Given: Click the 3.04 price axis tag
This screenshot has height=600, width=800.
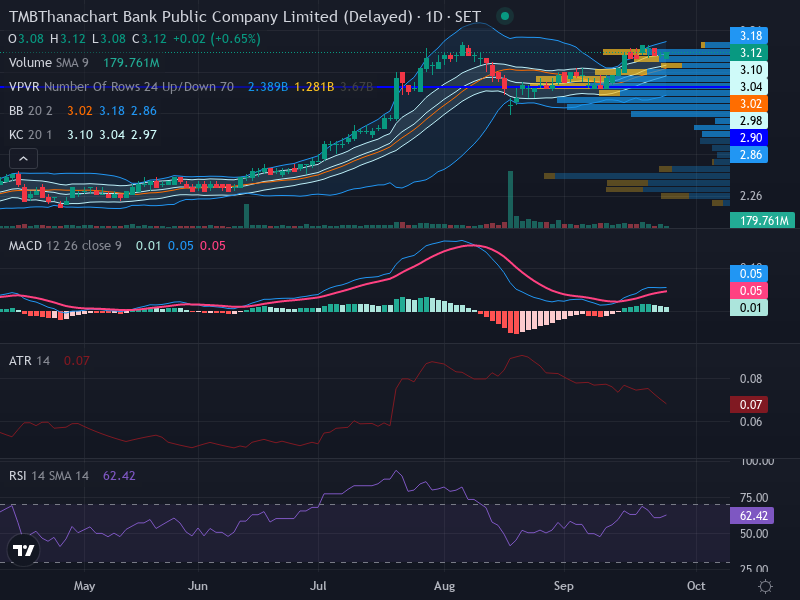Looking at the screenshot, I should click(749, 87).
